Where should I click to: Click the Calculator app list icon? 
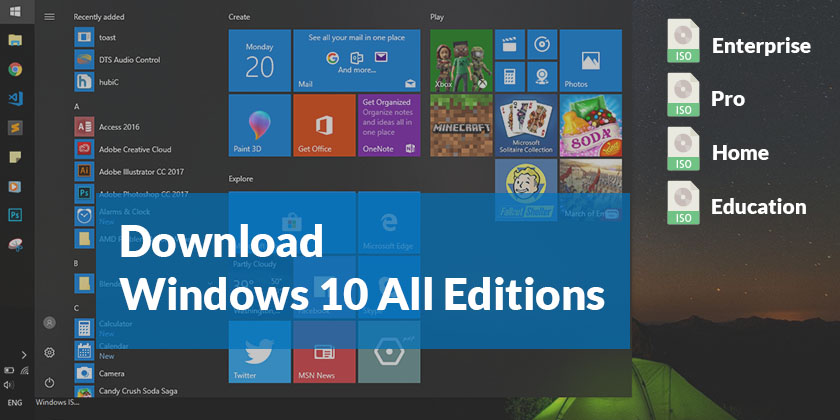[84, 328]
